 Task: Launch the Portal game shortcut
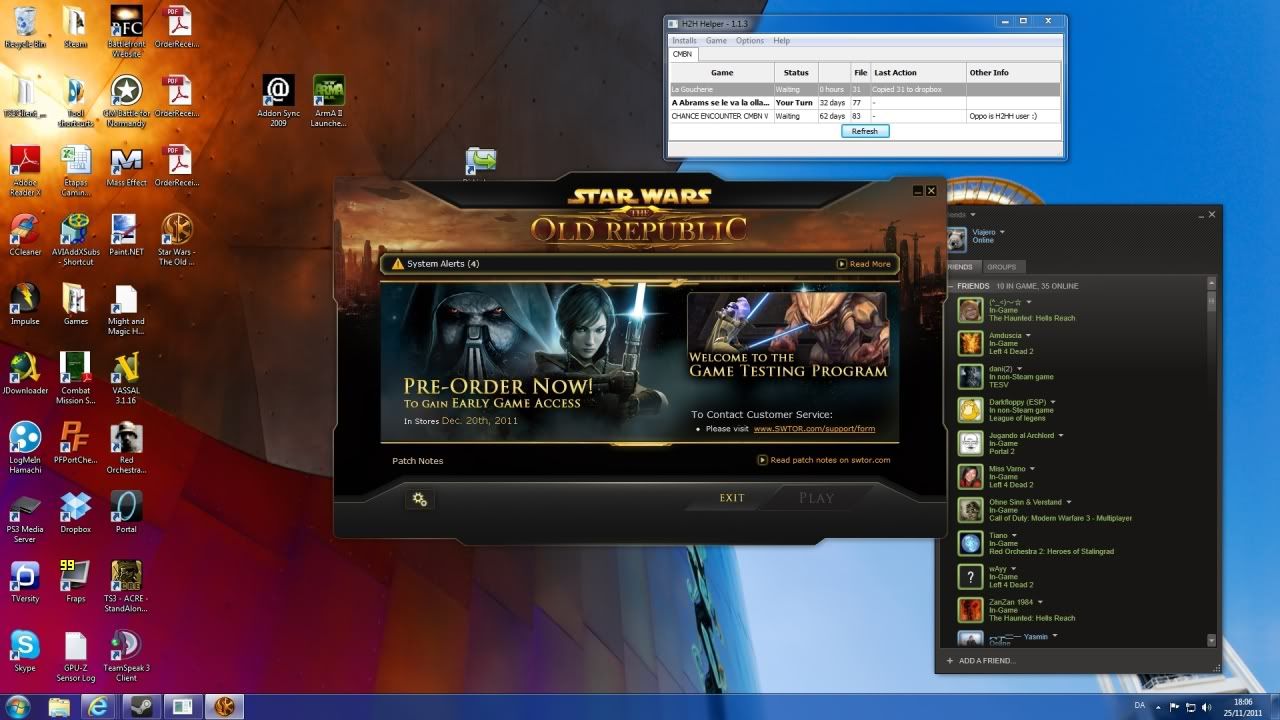click(126, 512)
